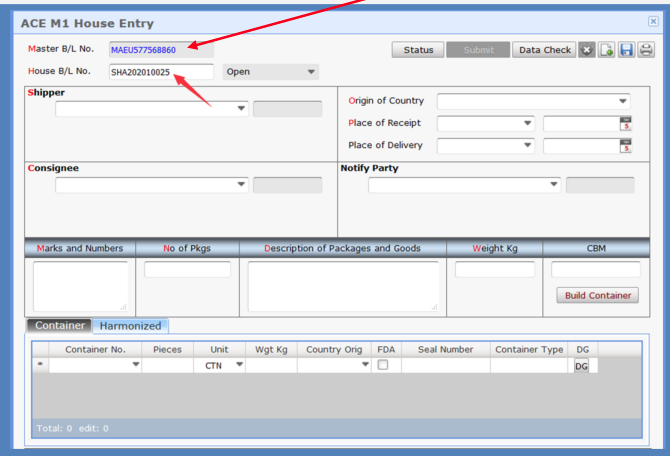Close the ACE M1 House Entry dialog
670x456 pixels.
click(x=653, y=21)
